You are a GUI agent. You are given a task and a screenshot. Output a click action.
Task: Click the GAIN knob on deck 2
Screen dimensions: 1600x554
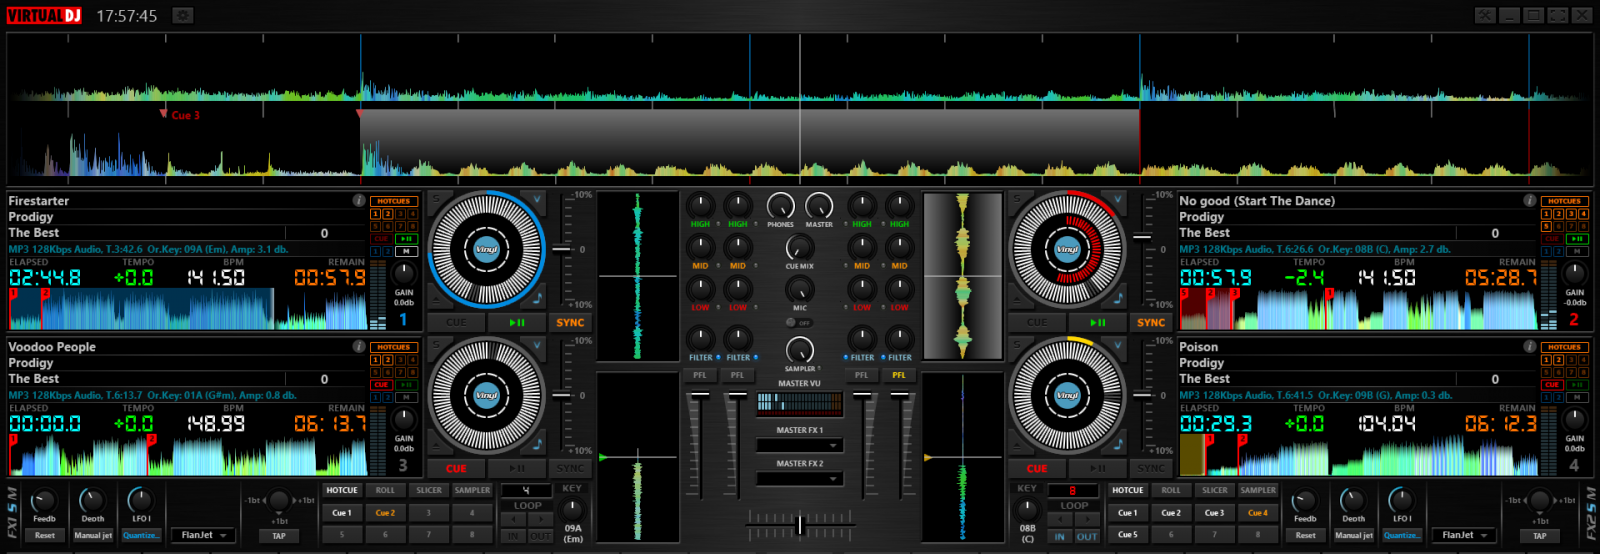pos(1574,273)
